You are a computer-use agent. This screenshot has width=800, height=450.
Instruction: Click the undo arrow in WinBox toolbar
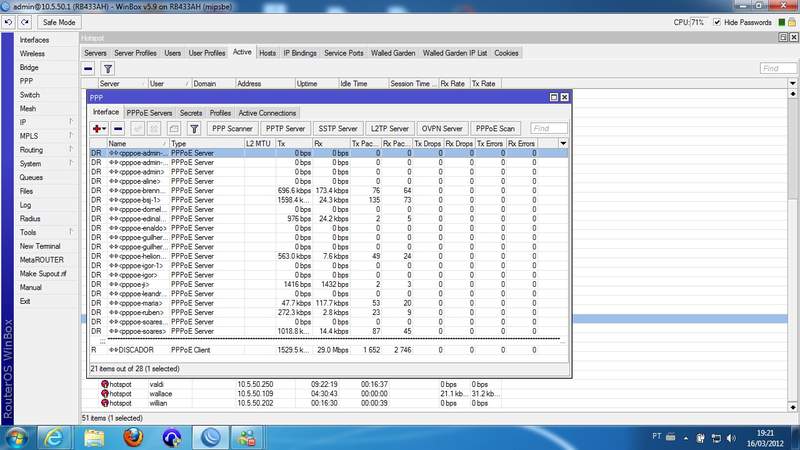[9, 21]
